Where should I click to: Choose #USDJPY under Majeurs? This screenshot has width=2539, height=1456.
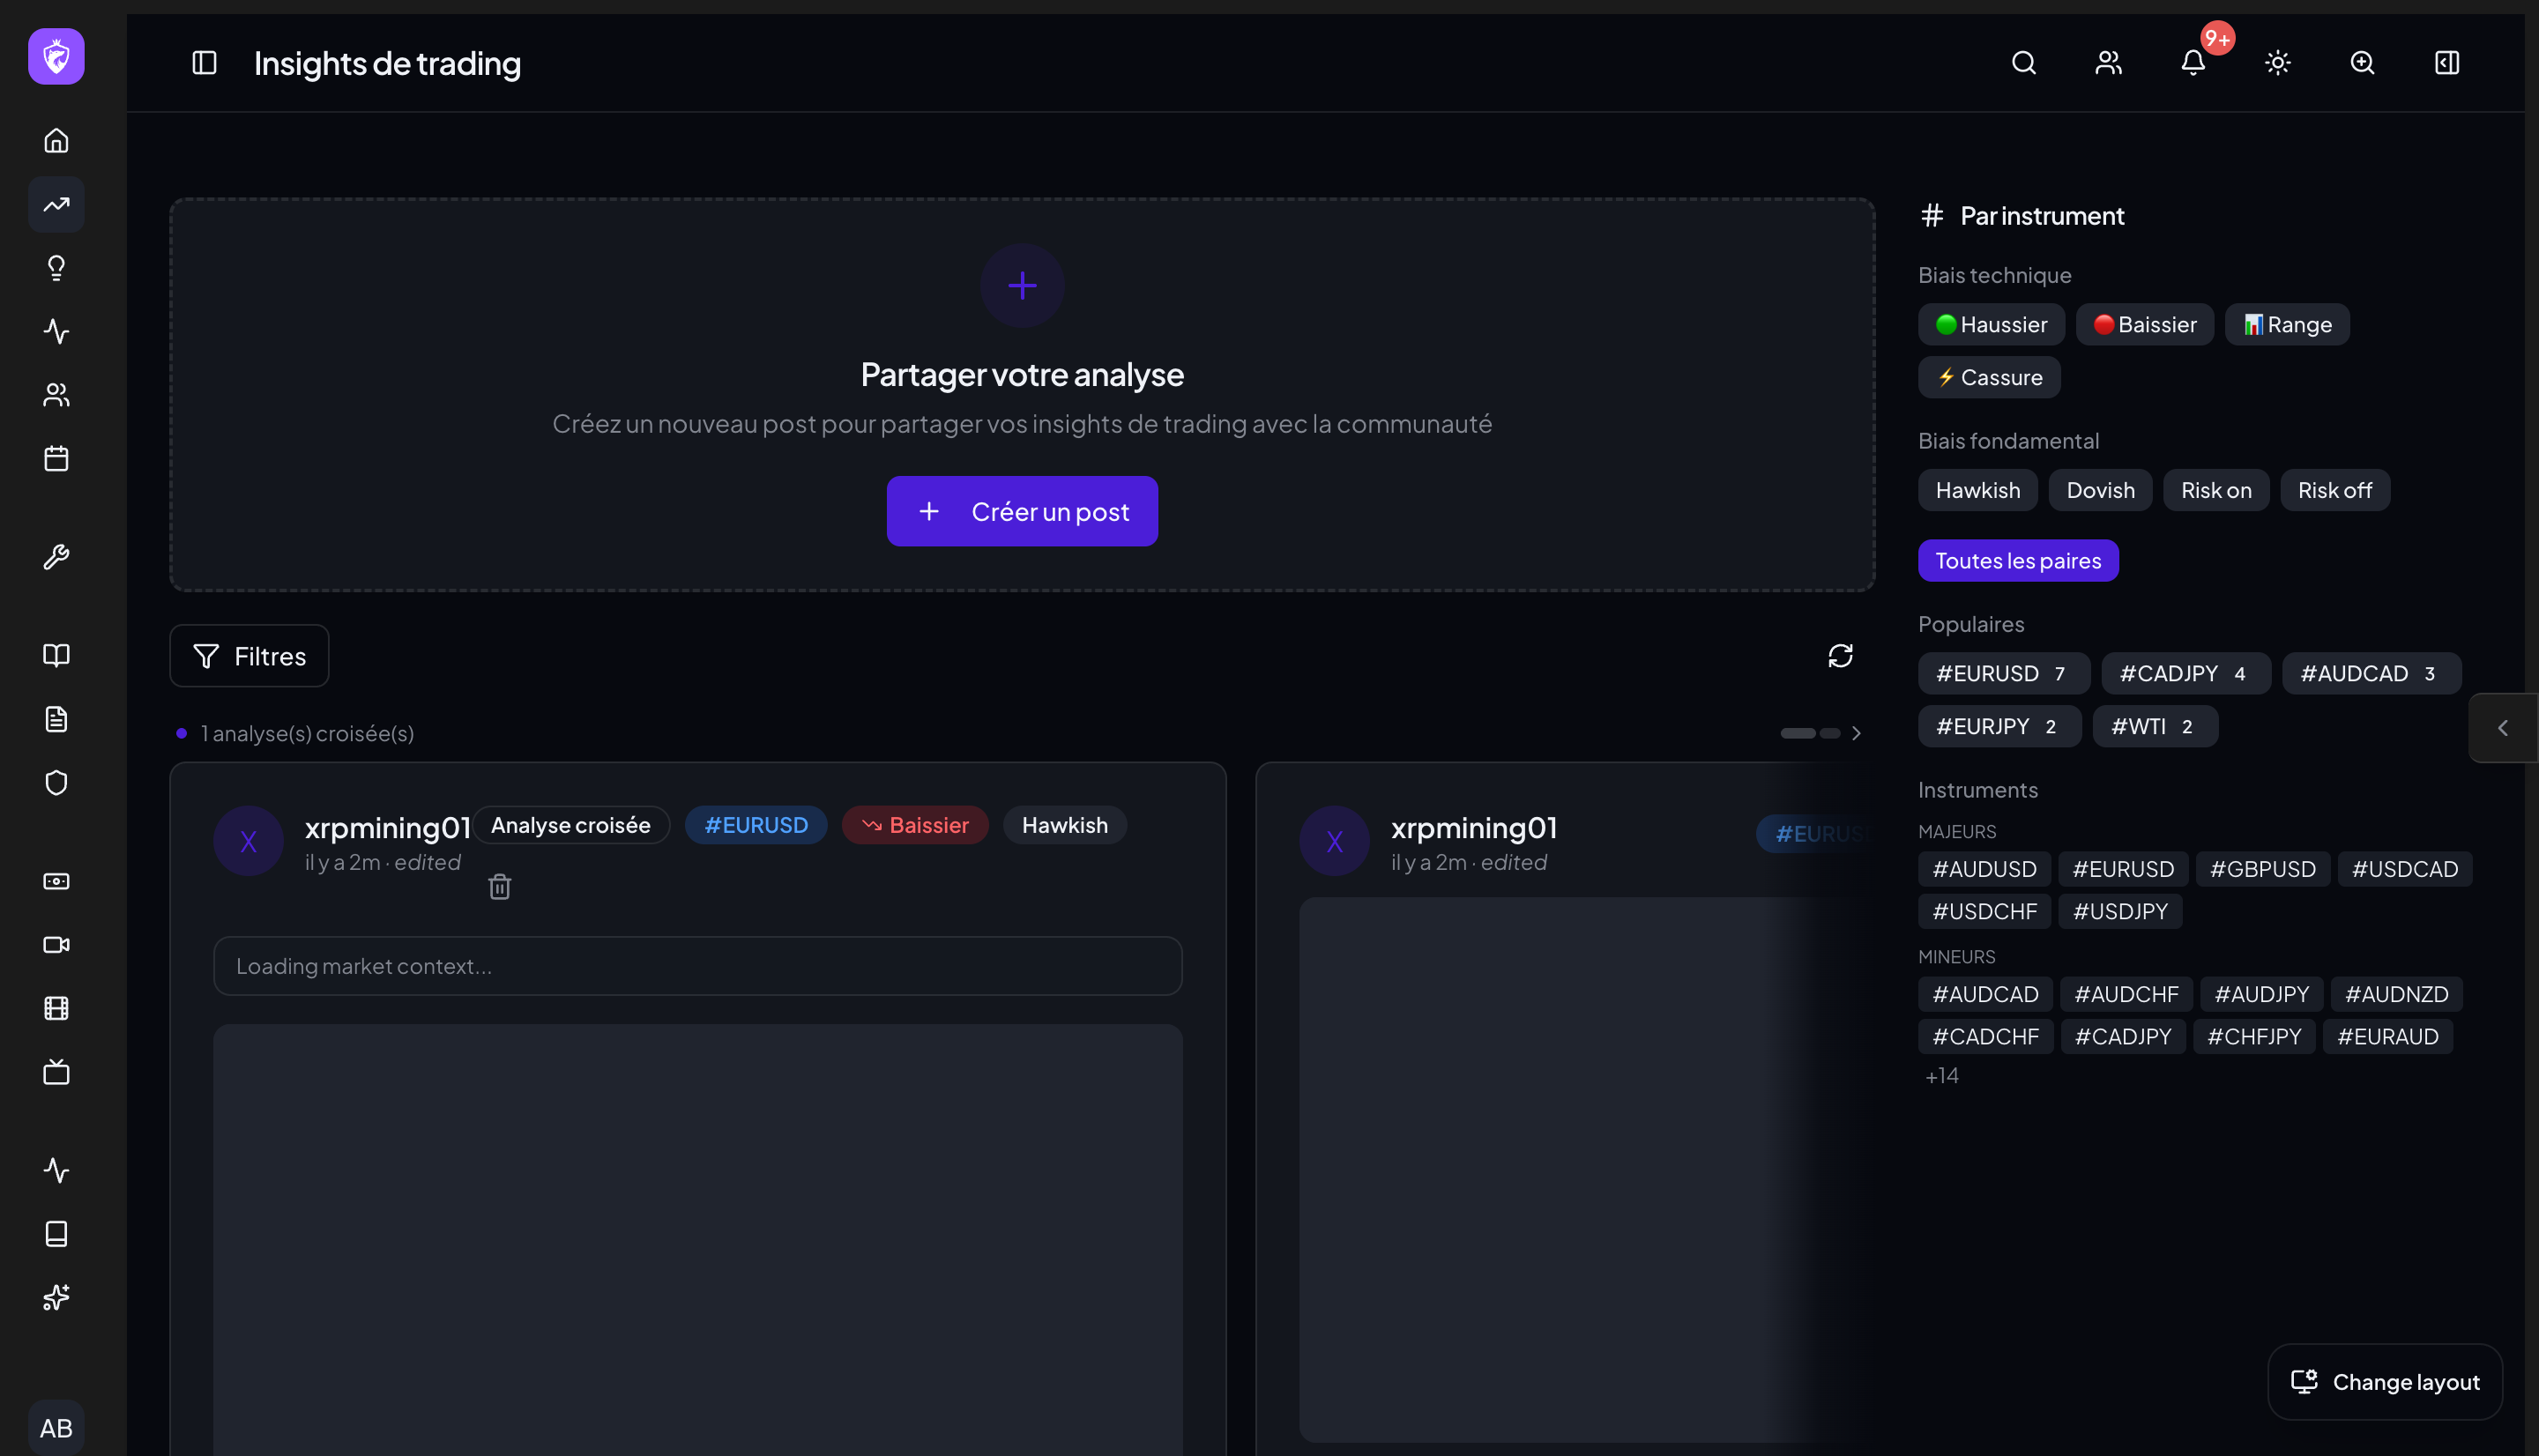tap(2120, 911)
